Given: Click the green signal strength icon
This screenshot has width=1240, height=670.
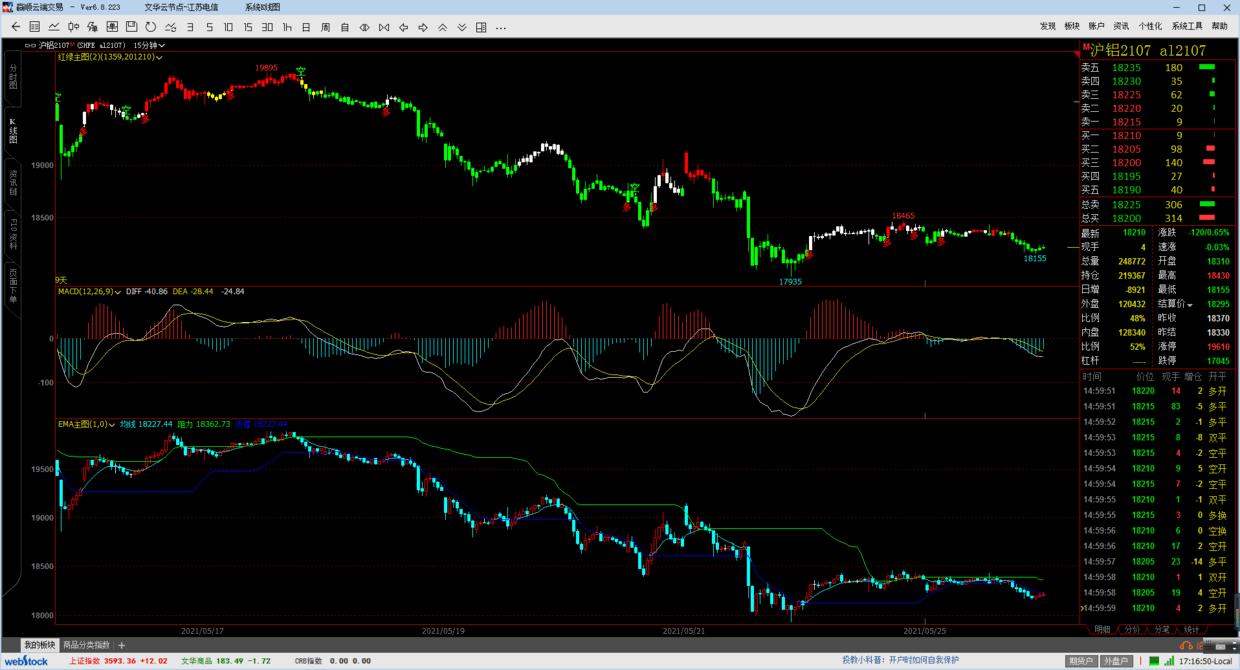Looking at the screenshot, I should (1168, 661).
